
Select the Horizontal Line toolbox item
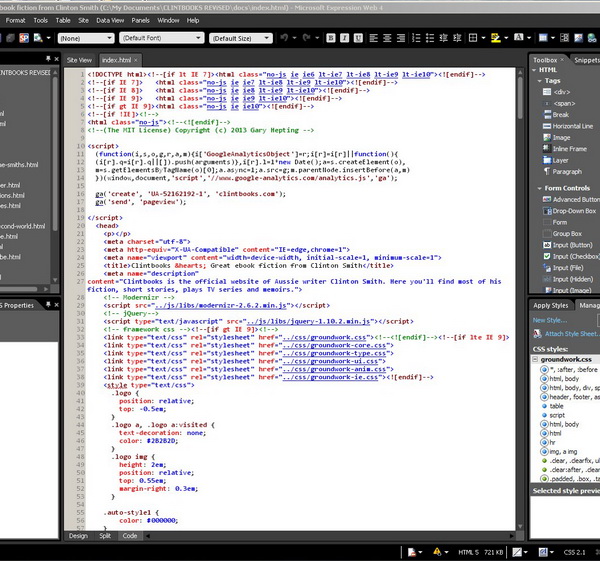[568, 126]
